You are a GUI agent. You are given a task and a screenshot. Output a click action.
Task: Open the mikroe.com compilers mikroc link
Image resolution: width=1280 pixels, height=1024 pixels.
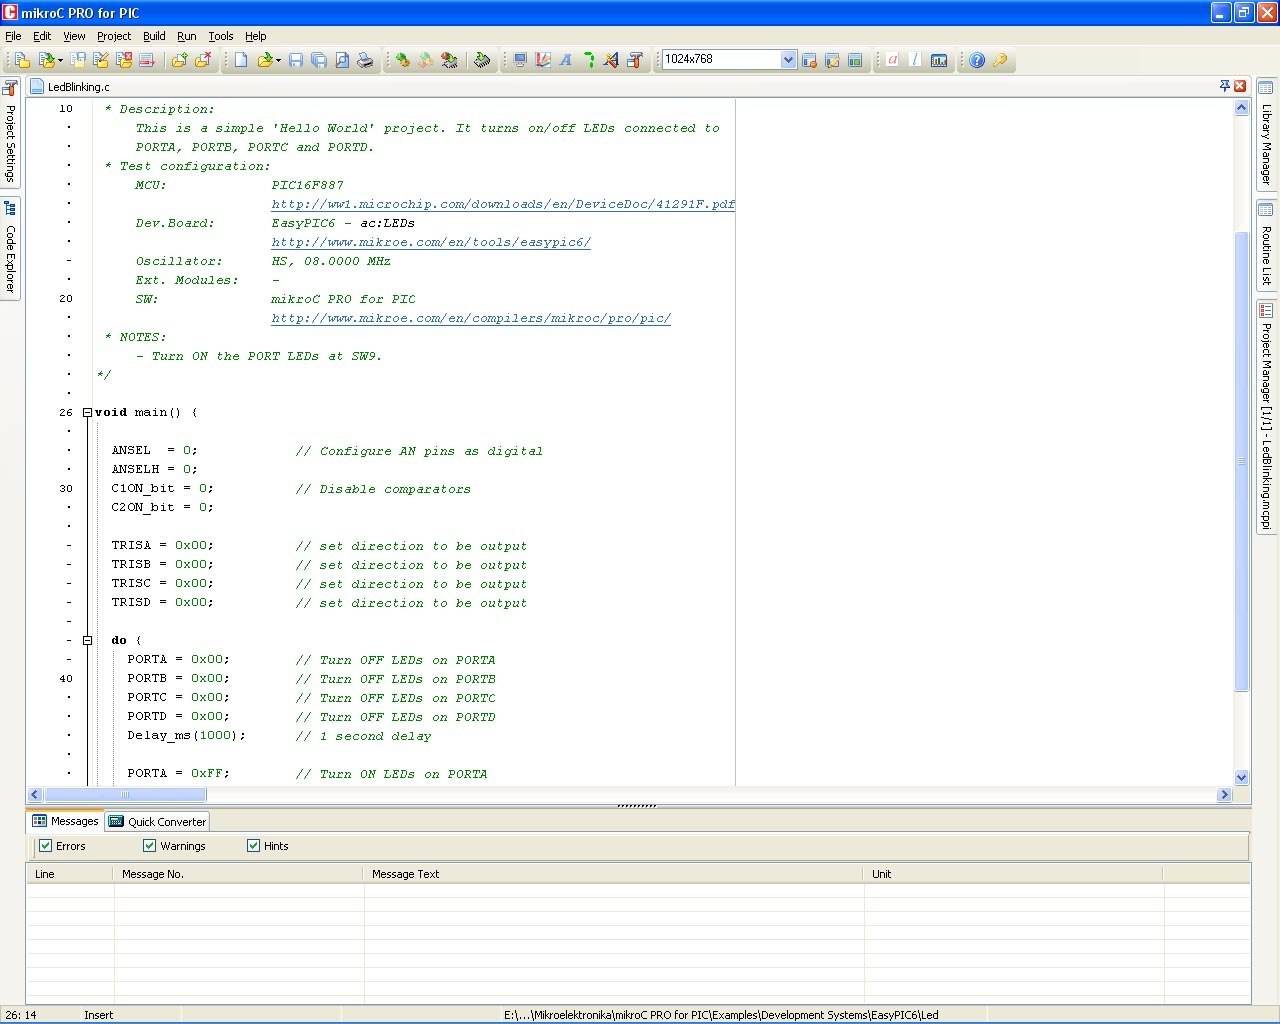tap(471, 318)
